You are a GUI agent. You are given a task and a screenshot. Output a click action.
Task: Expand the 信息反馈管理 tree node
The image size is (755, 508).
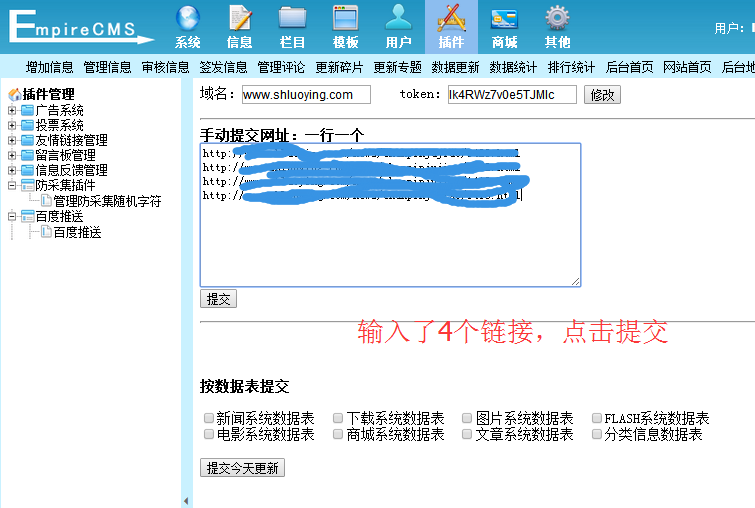tap(12, 170)
